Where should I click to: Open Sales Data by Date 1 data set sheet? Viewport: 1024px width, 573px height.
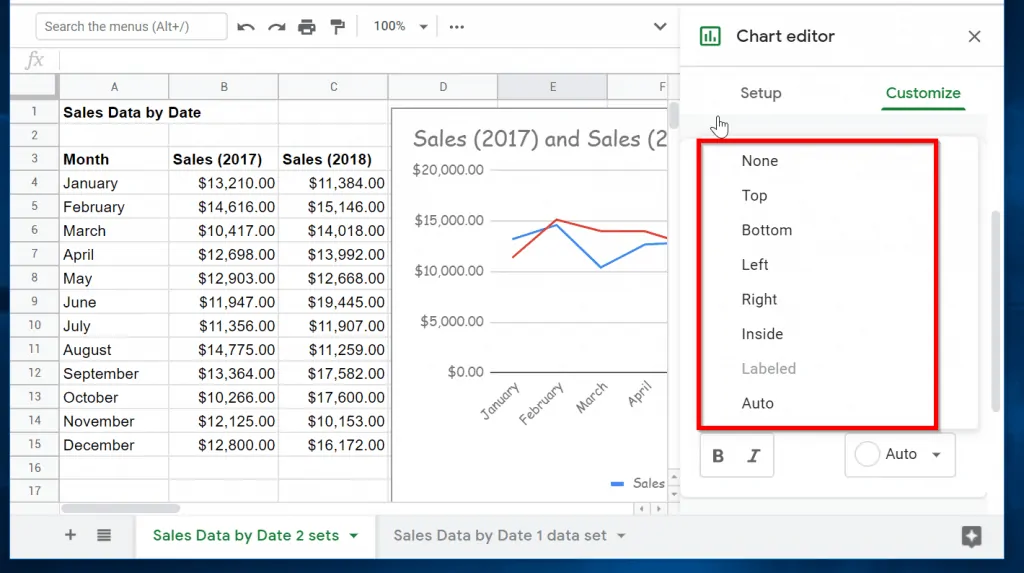[x=500, y=535]
